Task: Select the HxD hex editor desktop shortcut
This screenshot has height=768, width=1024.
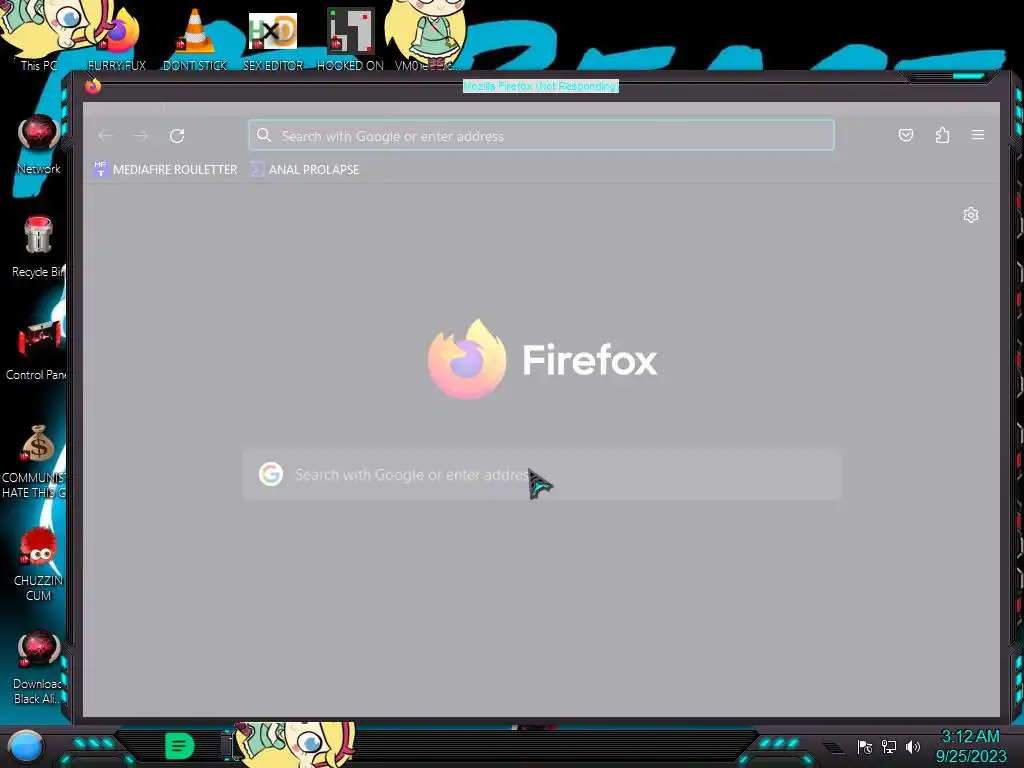Action: [273, 40]
